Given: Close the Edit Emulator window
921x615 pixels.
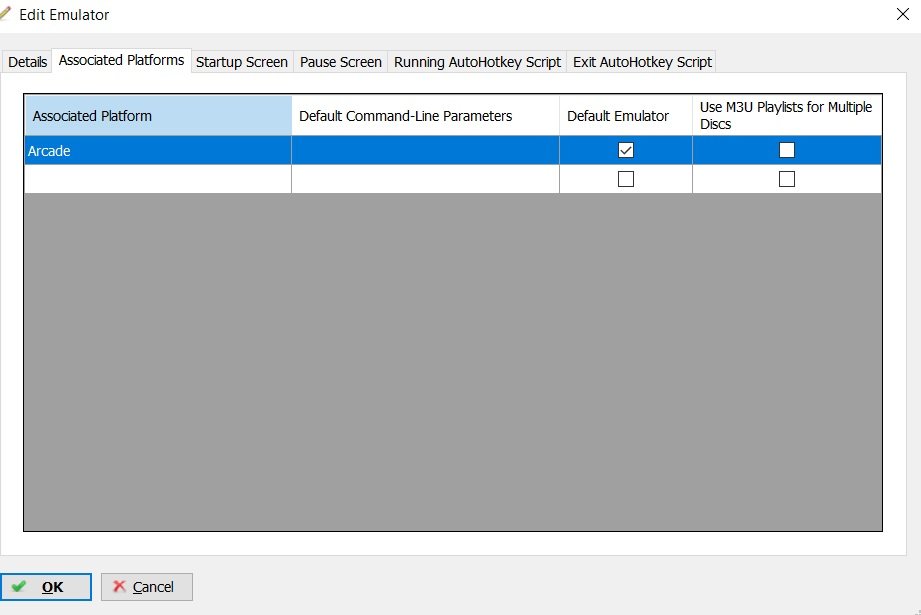Looking at the screenshot, I should [x=903, y=14].
